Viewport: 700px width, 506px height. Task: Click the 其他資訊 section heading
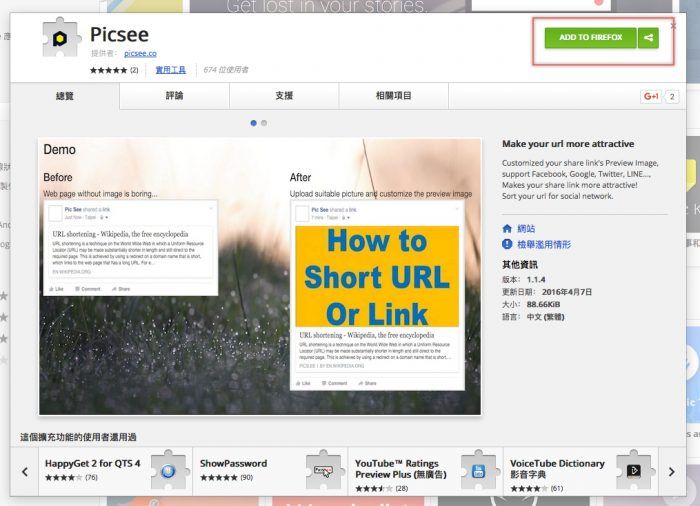pos(520,265)
